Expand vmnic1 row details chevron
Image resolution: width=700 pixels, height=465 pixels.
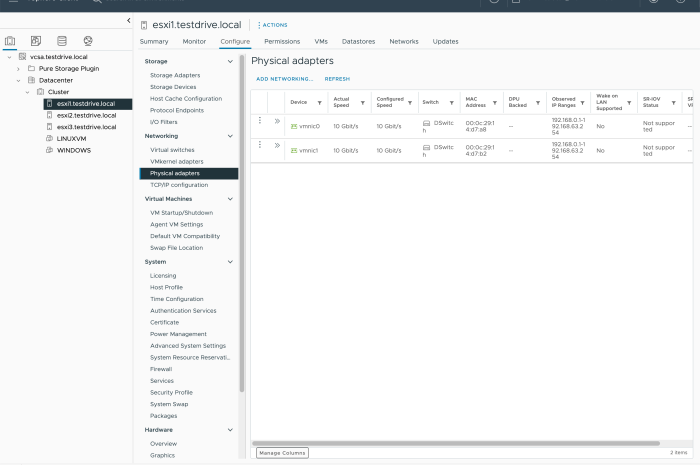click(277, 146)
